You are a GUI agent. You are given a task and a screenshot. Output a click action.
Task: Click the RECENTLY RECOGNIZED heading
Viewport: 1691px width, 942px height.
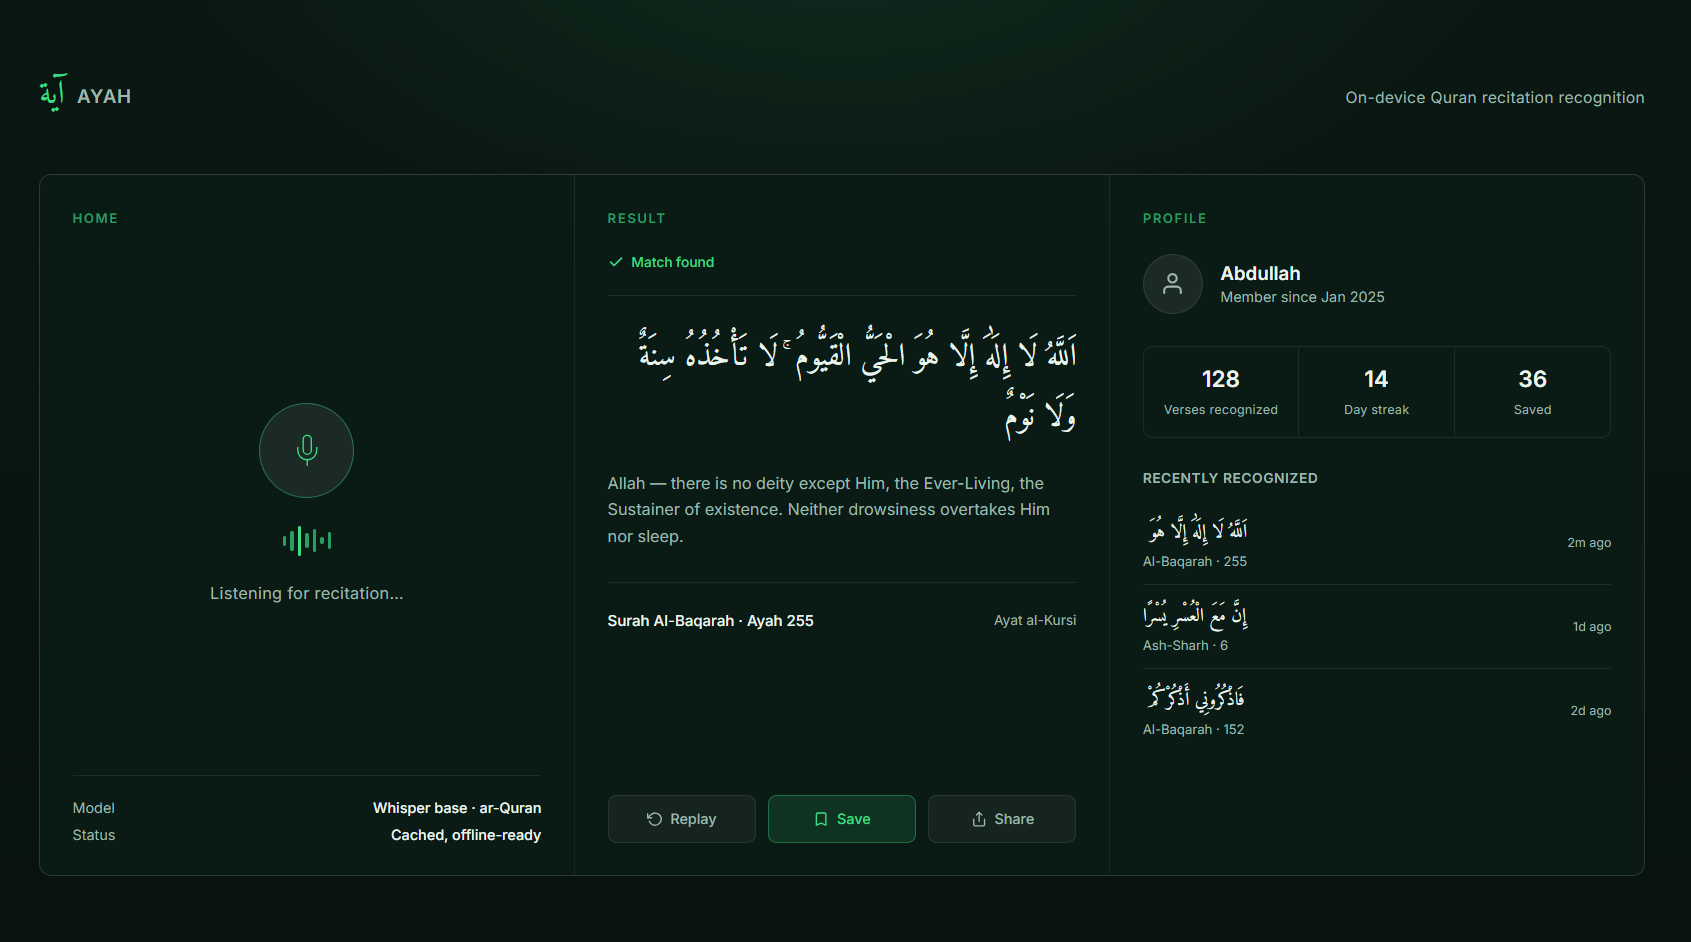[x=1230, y=478]
